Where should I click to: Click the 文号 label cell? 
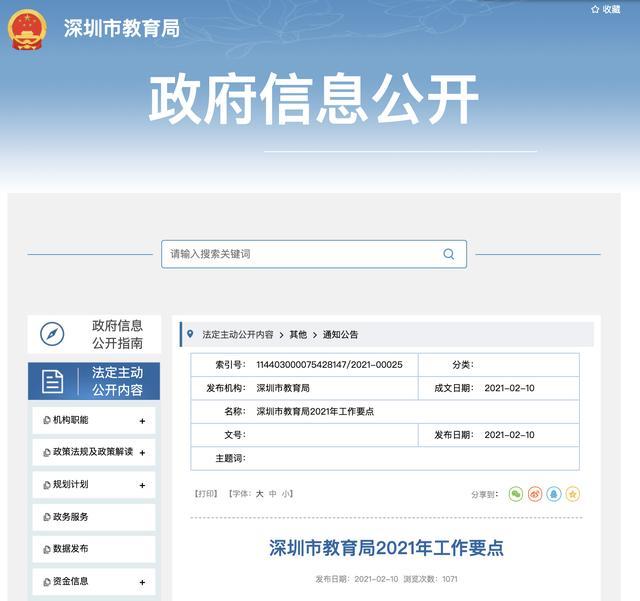click(235, 435)
